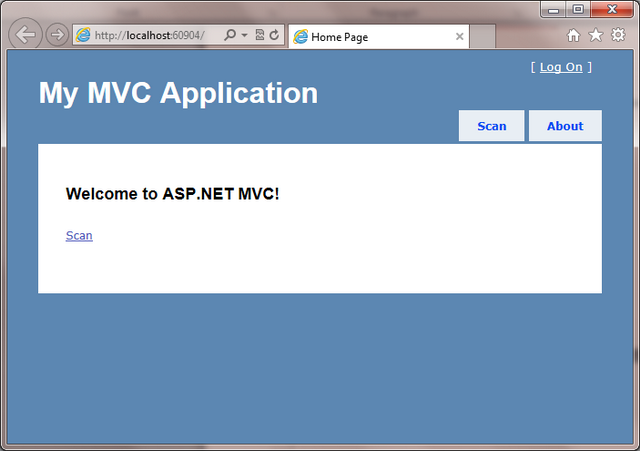The height and width of the screenshot is (451, 640).
Task: Refresh the page with the reload icon
Action: [x=274, y=35]
